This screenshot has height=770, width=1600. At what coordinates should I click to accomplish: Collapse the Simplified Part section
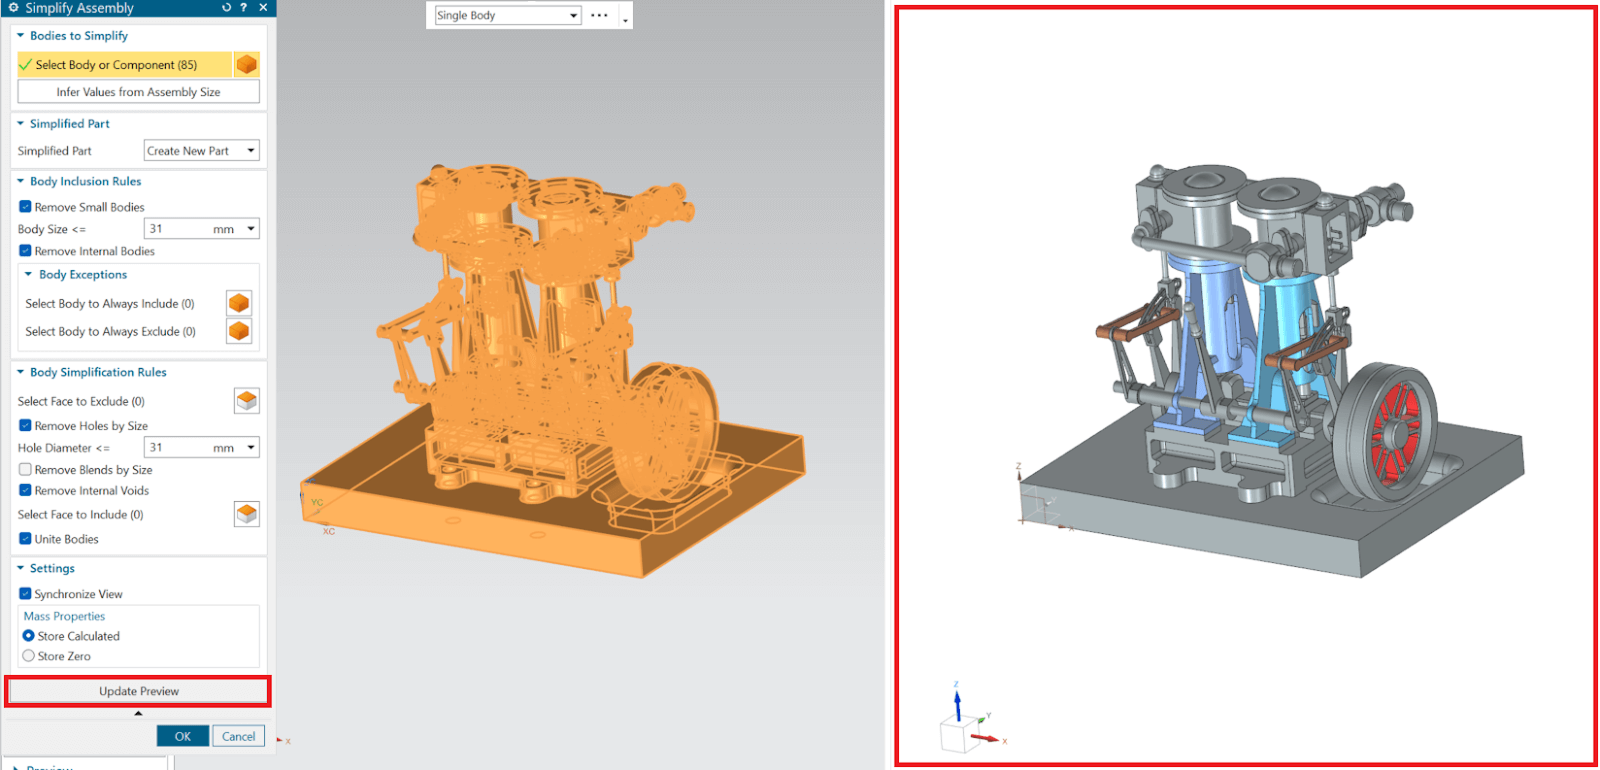[20, 124]
